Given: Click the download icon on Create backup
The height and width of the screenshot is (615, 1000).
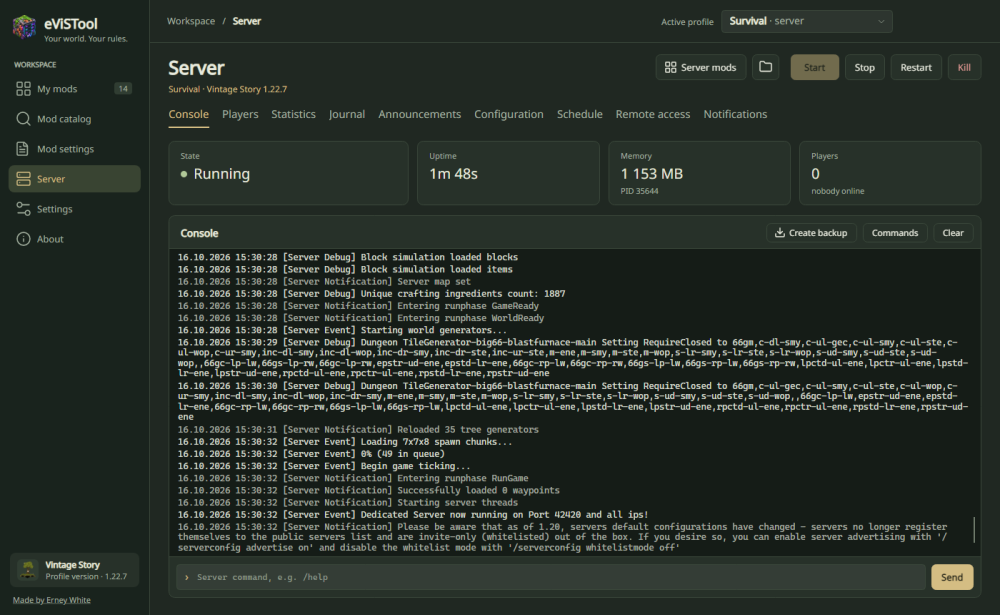Looking at the screenshot, I should [x=779, y=233].
